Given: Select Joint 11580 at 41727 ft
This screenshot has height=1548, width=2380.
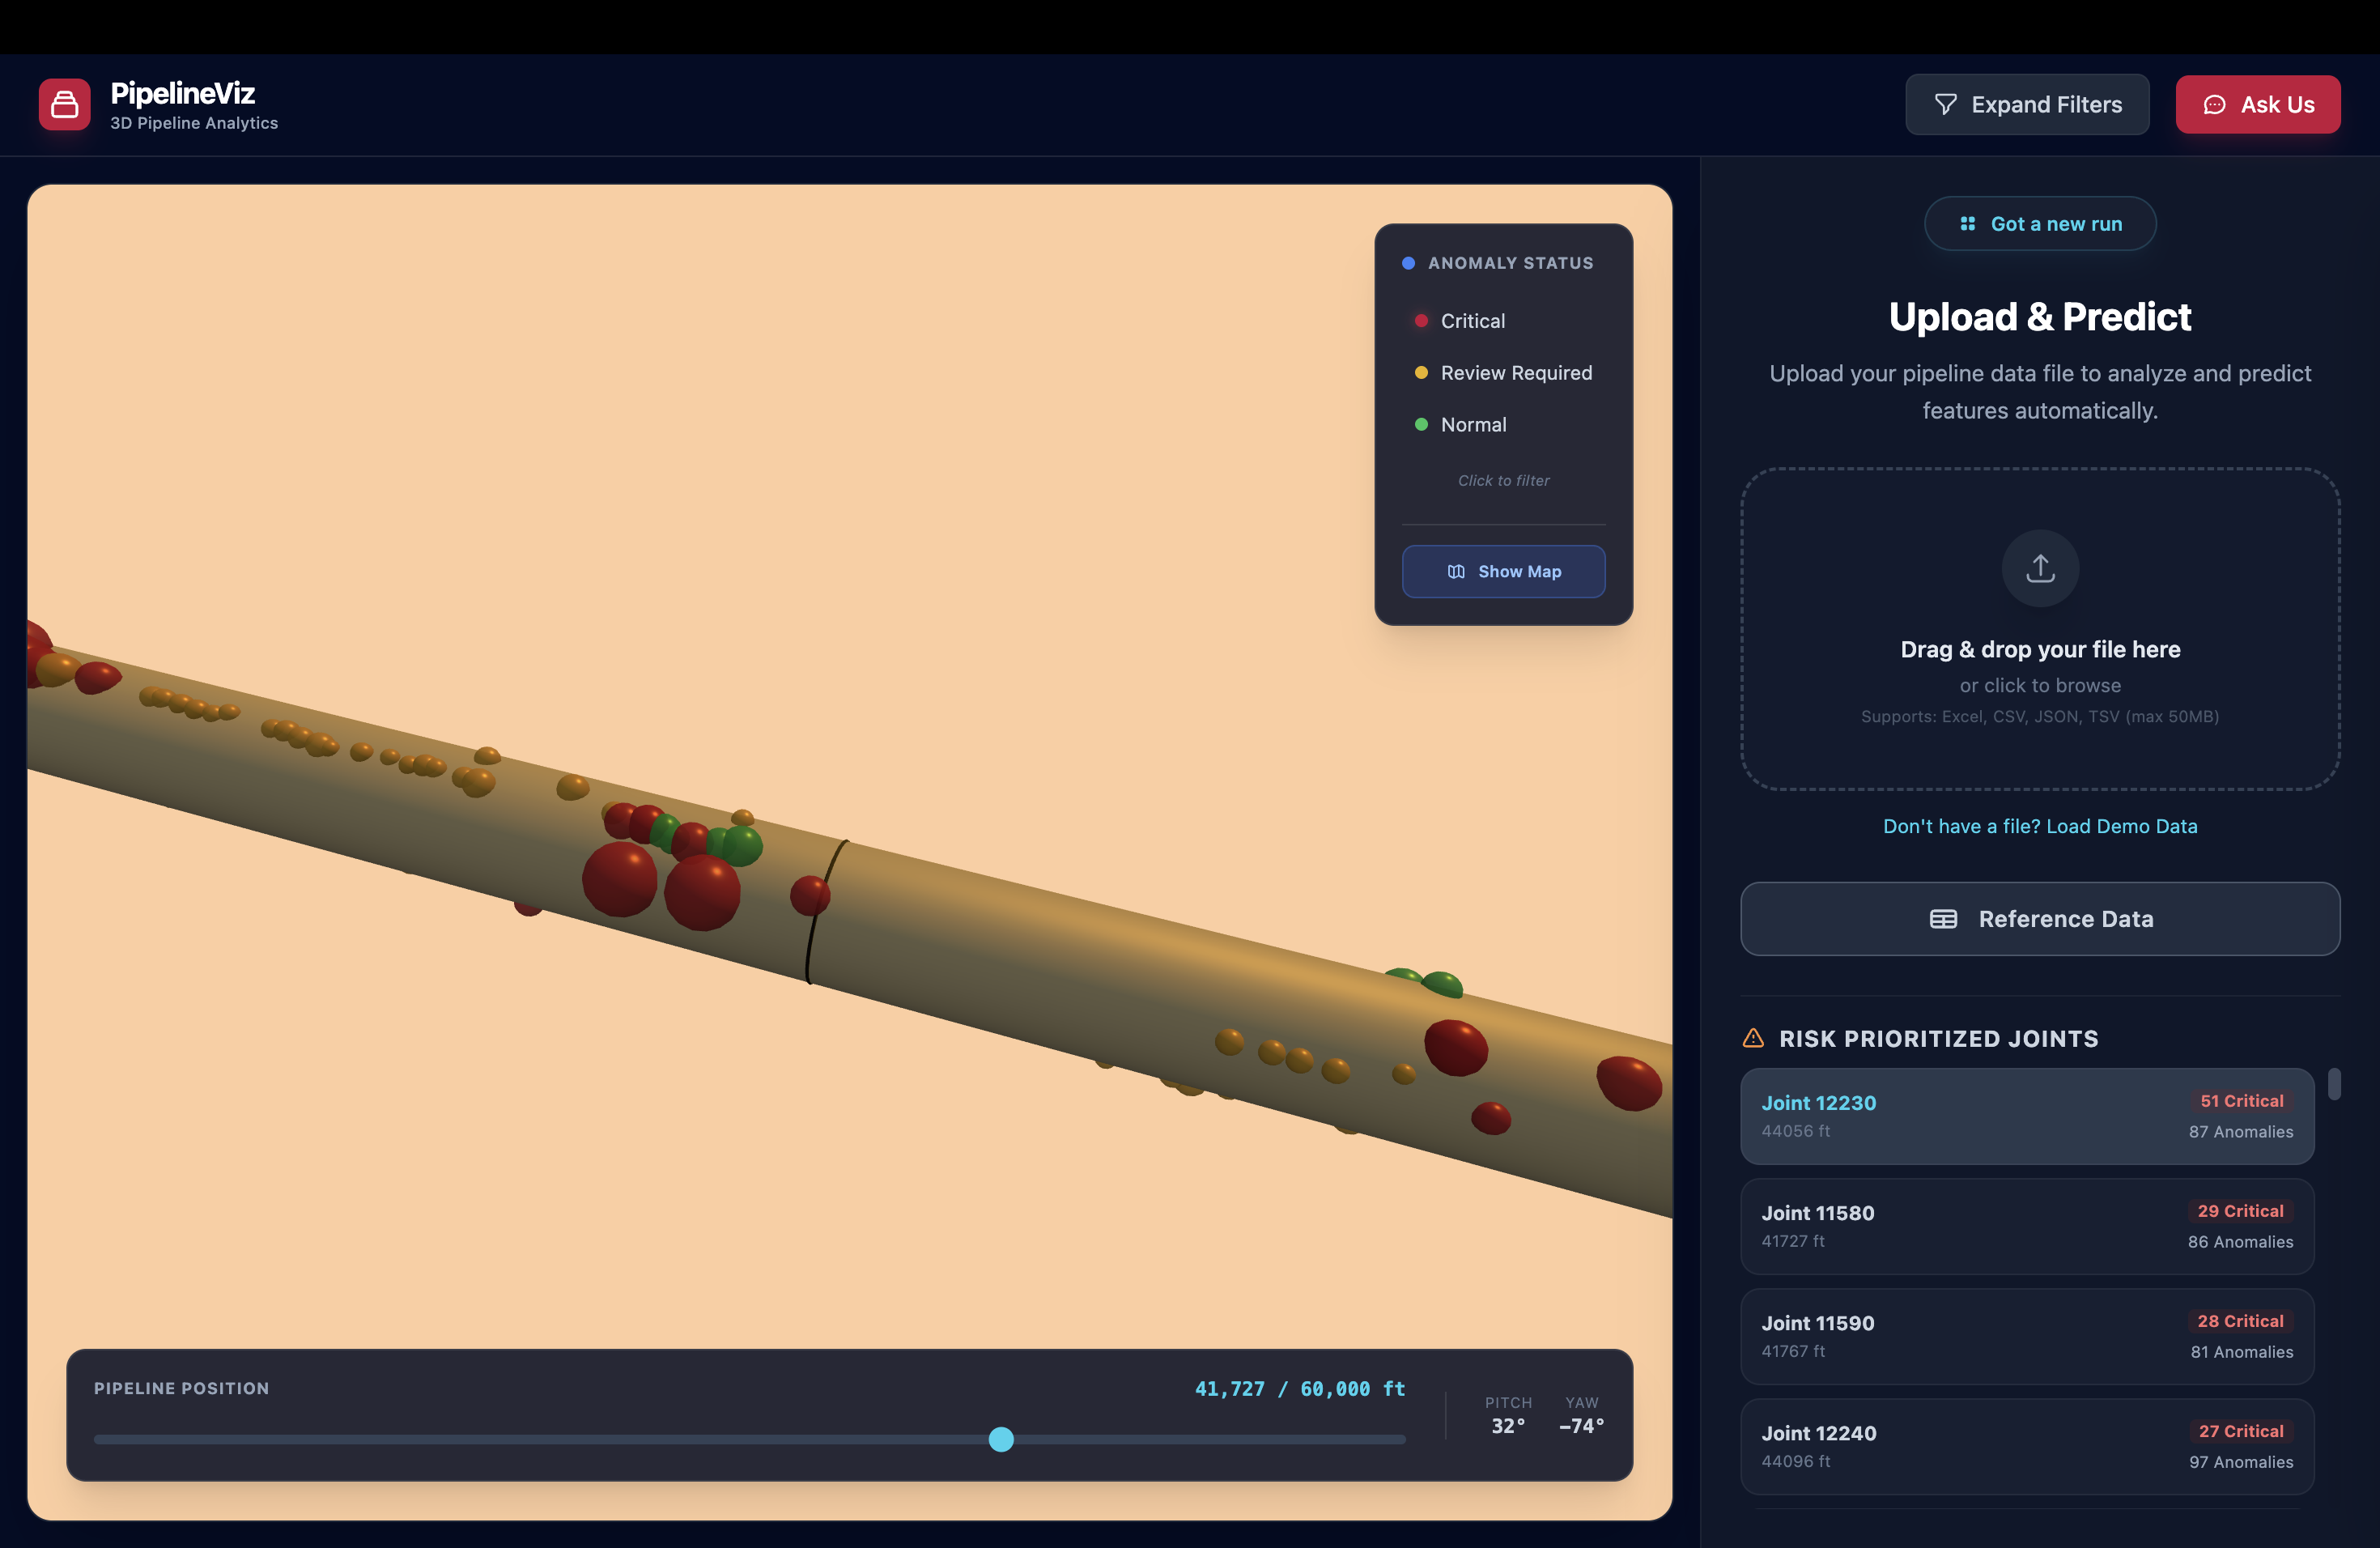Looking at the screenshot, I should click(2026, 1226).
